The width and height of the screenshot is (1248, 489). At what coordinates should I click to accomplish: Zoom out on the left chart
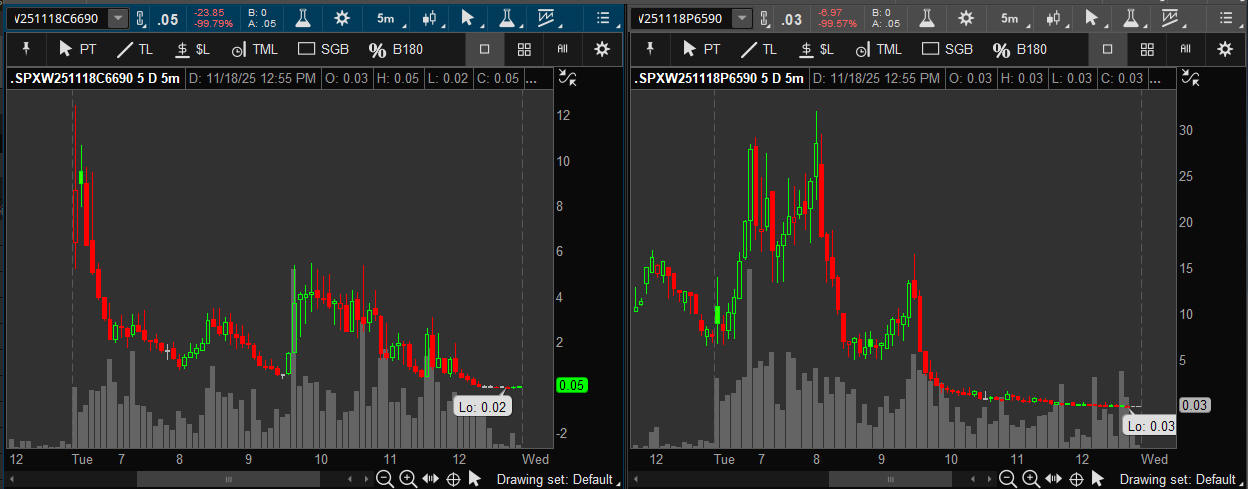point(384,479)
